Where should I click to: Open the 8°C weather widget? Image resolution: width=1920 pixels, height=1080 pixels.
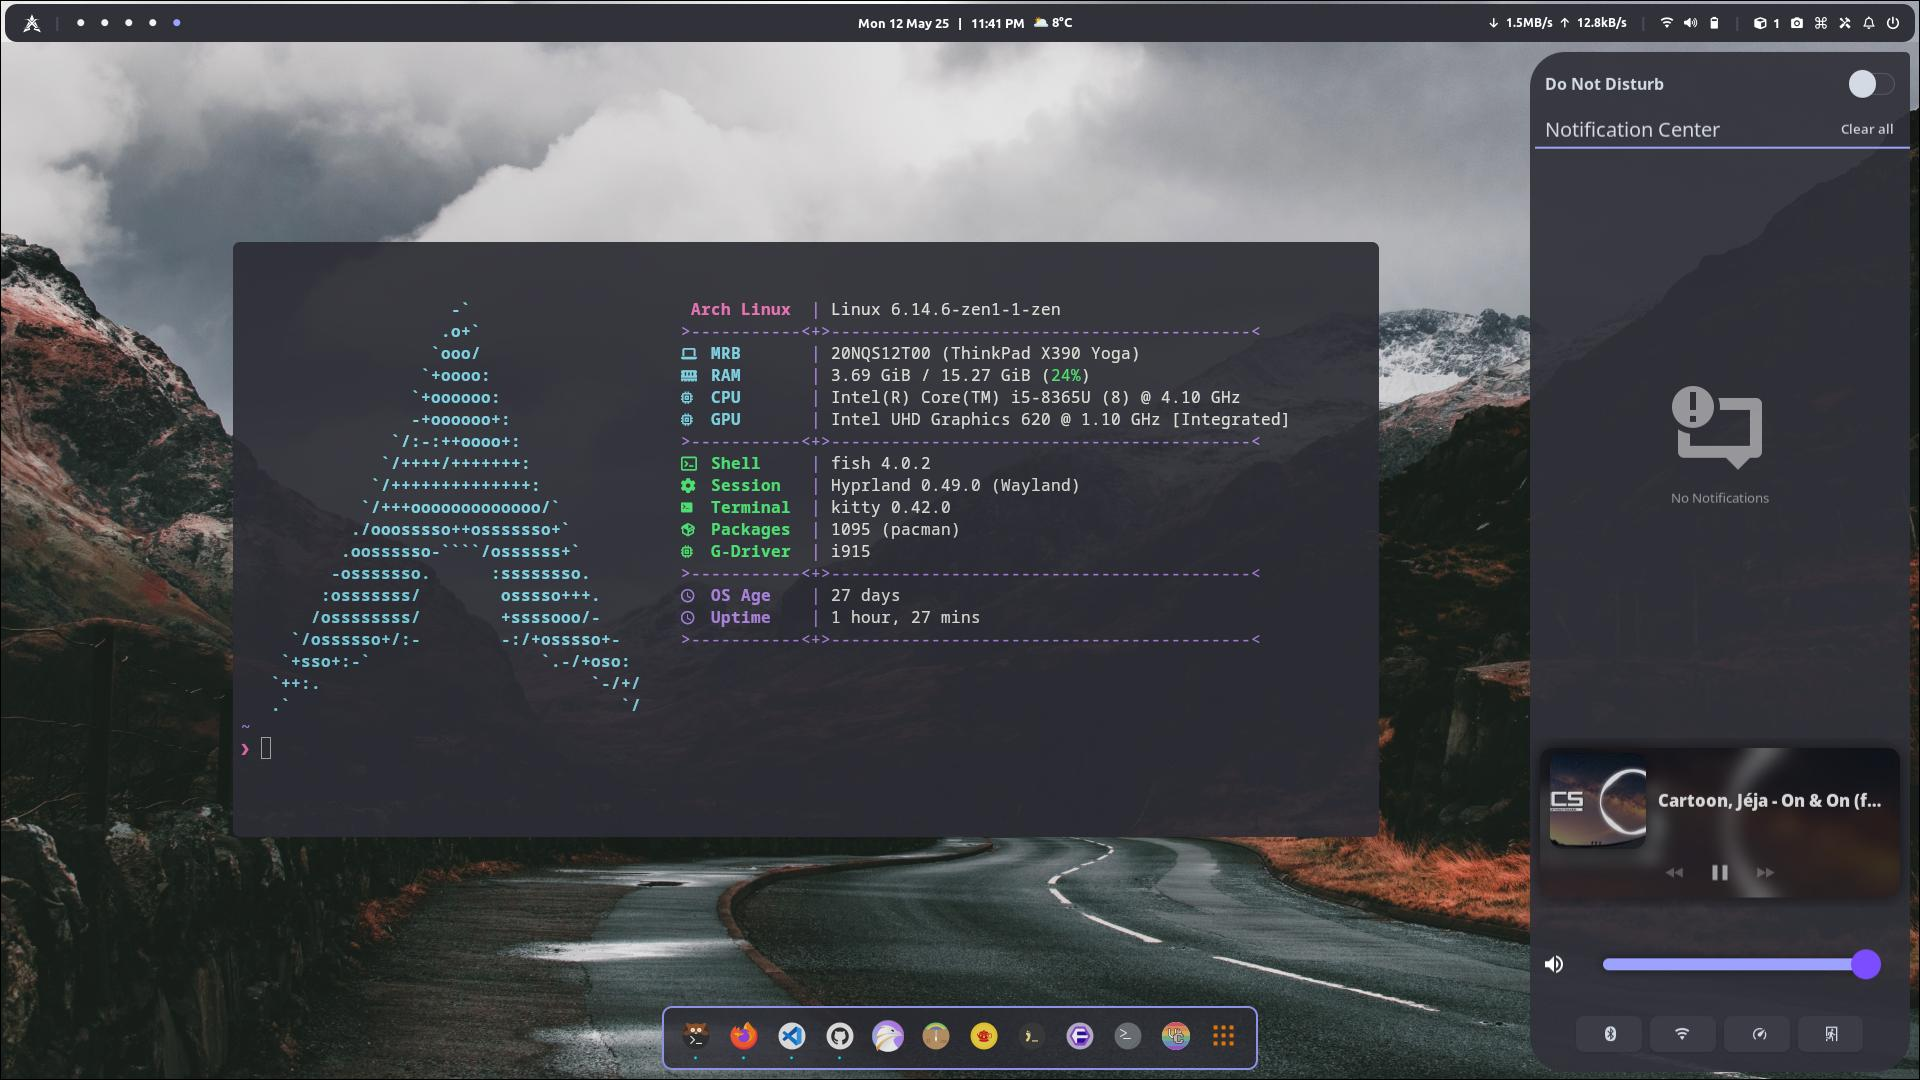coord(1053,22)
